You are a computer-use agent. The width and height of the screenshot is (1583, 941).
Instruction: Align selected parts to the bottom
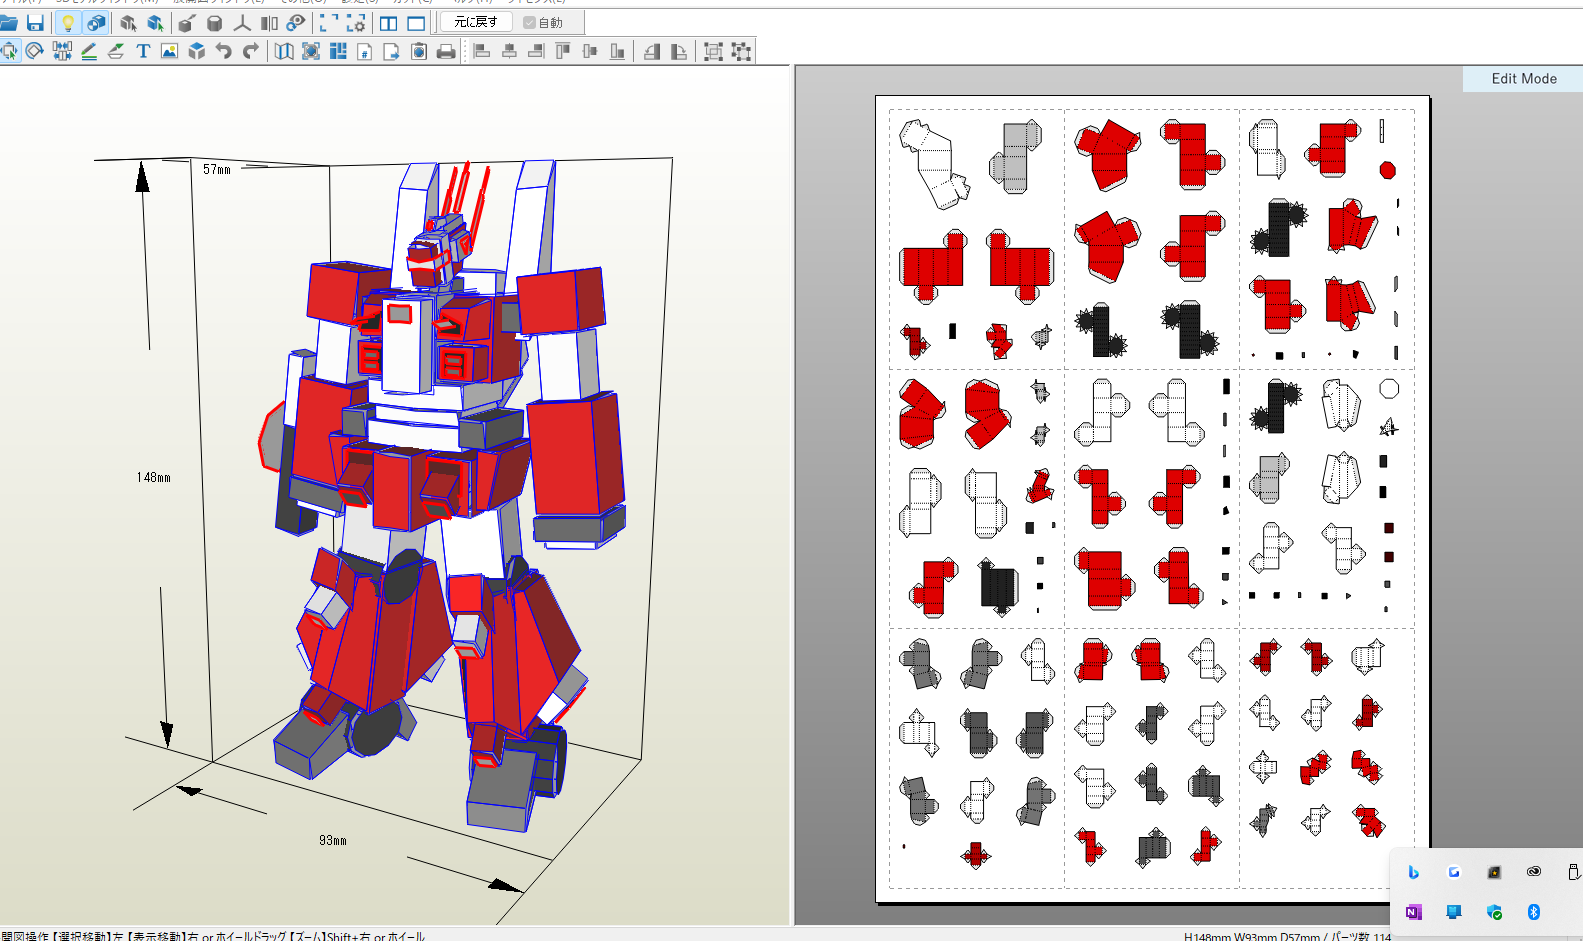(x=617, y=51)
